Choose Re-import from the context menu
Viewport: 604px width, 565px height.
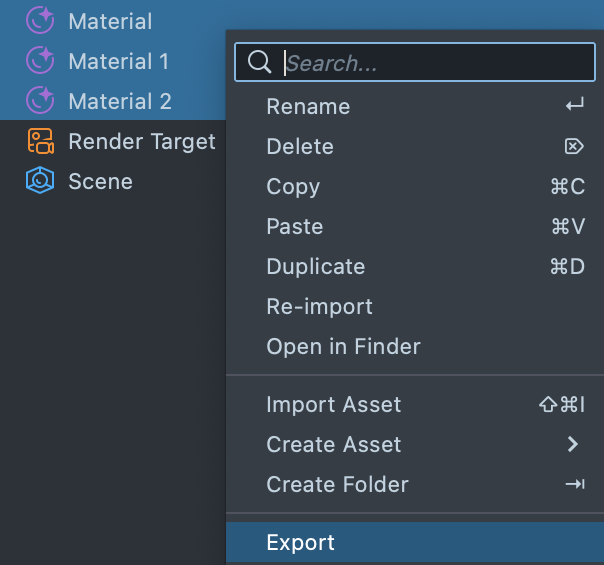point(319,306)
